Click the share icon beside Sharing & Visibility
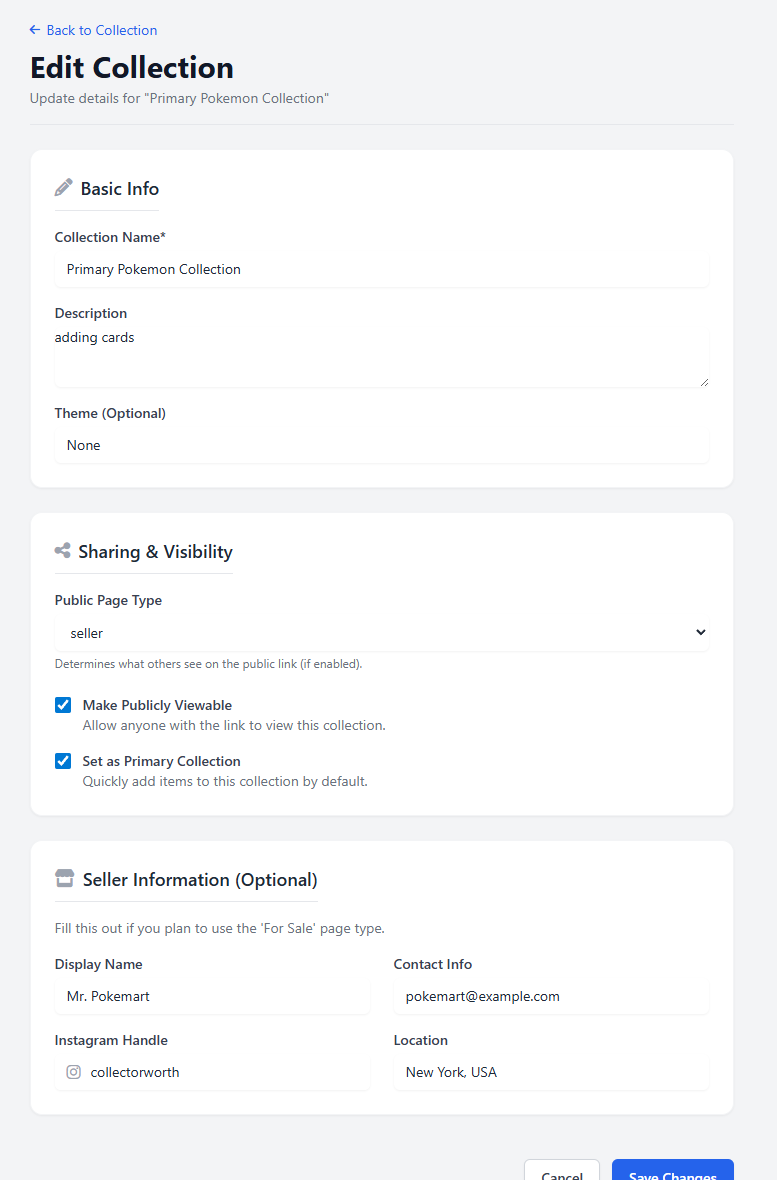 pos(62,551)
